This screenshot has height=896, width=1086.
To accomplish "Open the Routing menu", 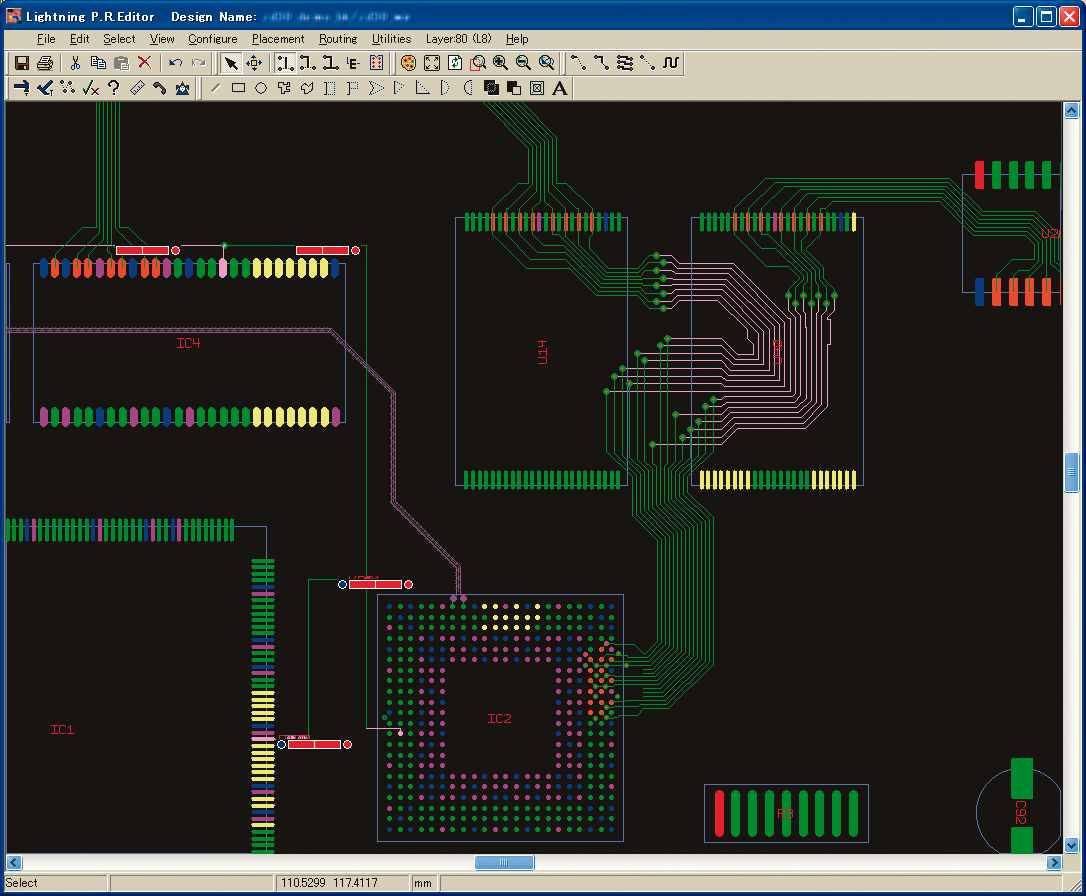I will click(x=338, y=39).
